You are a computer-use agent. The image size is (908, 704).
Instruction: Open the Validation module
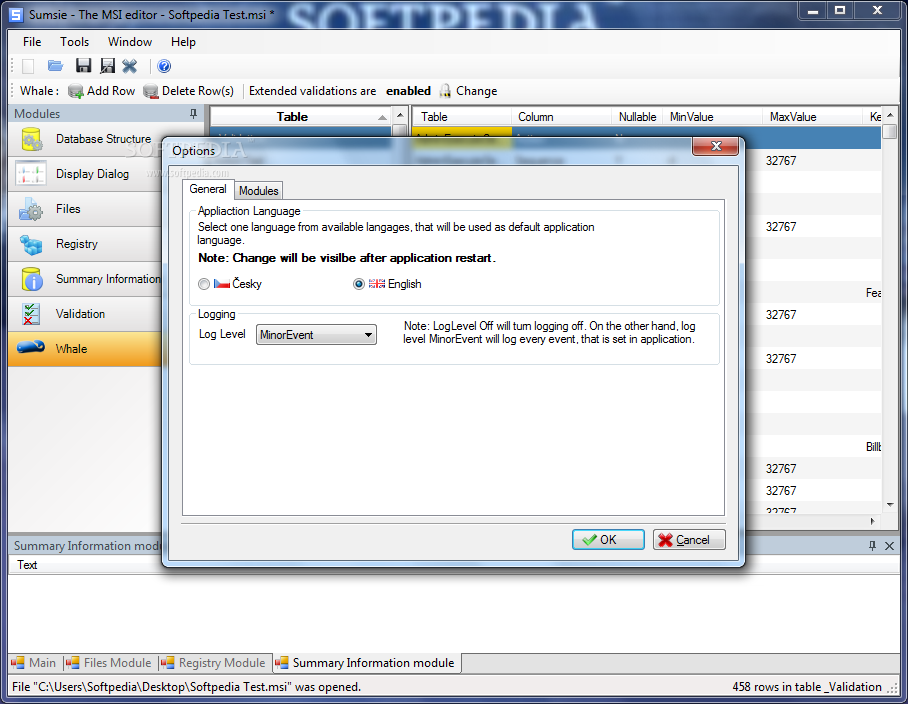(x=85, y=314)
